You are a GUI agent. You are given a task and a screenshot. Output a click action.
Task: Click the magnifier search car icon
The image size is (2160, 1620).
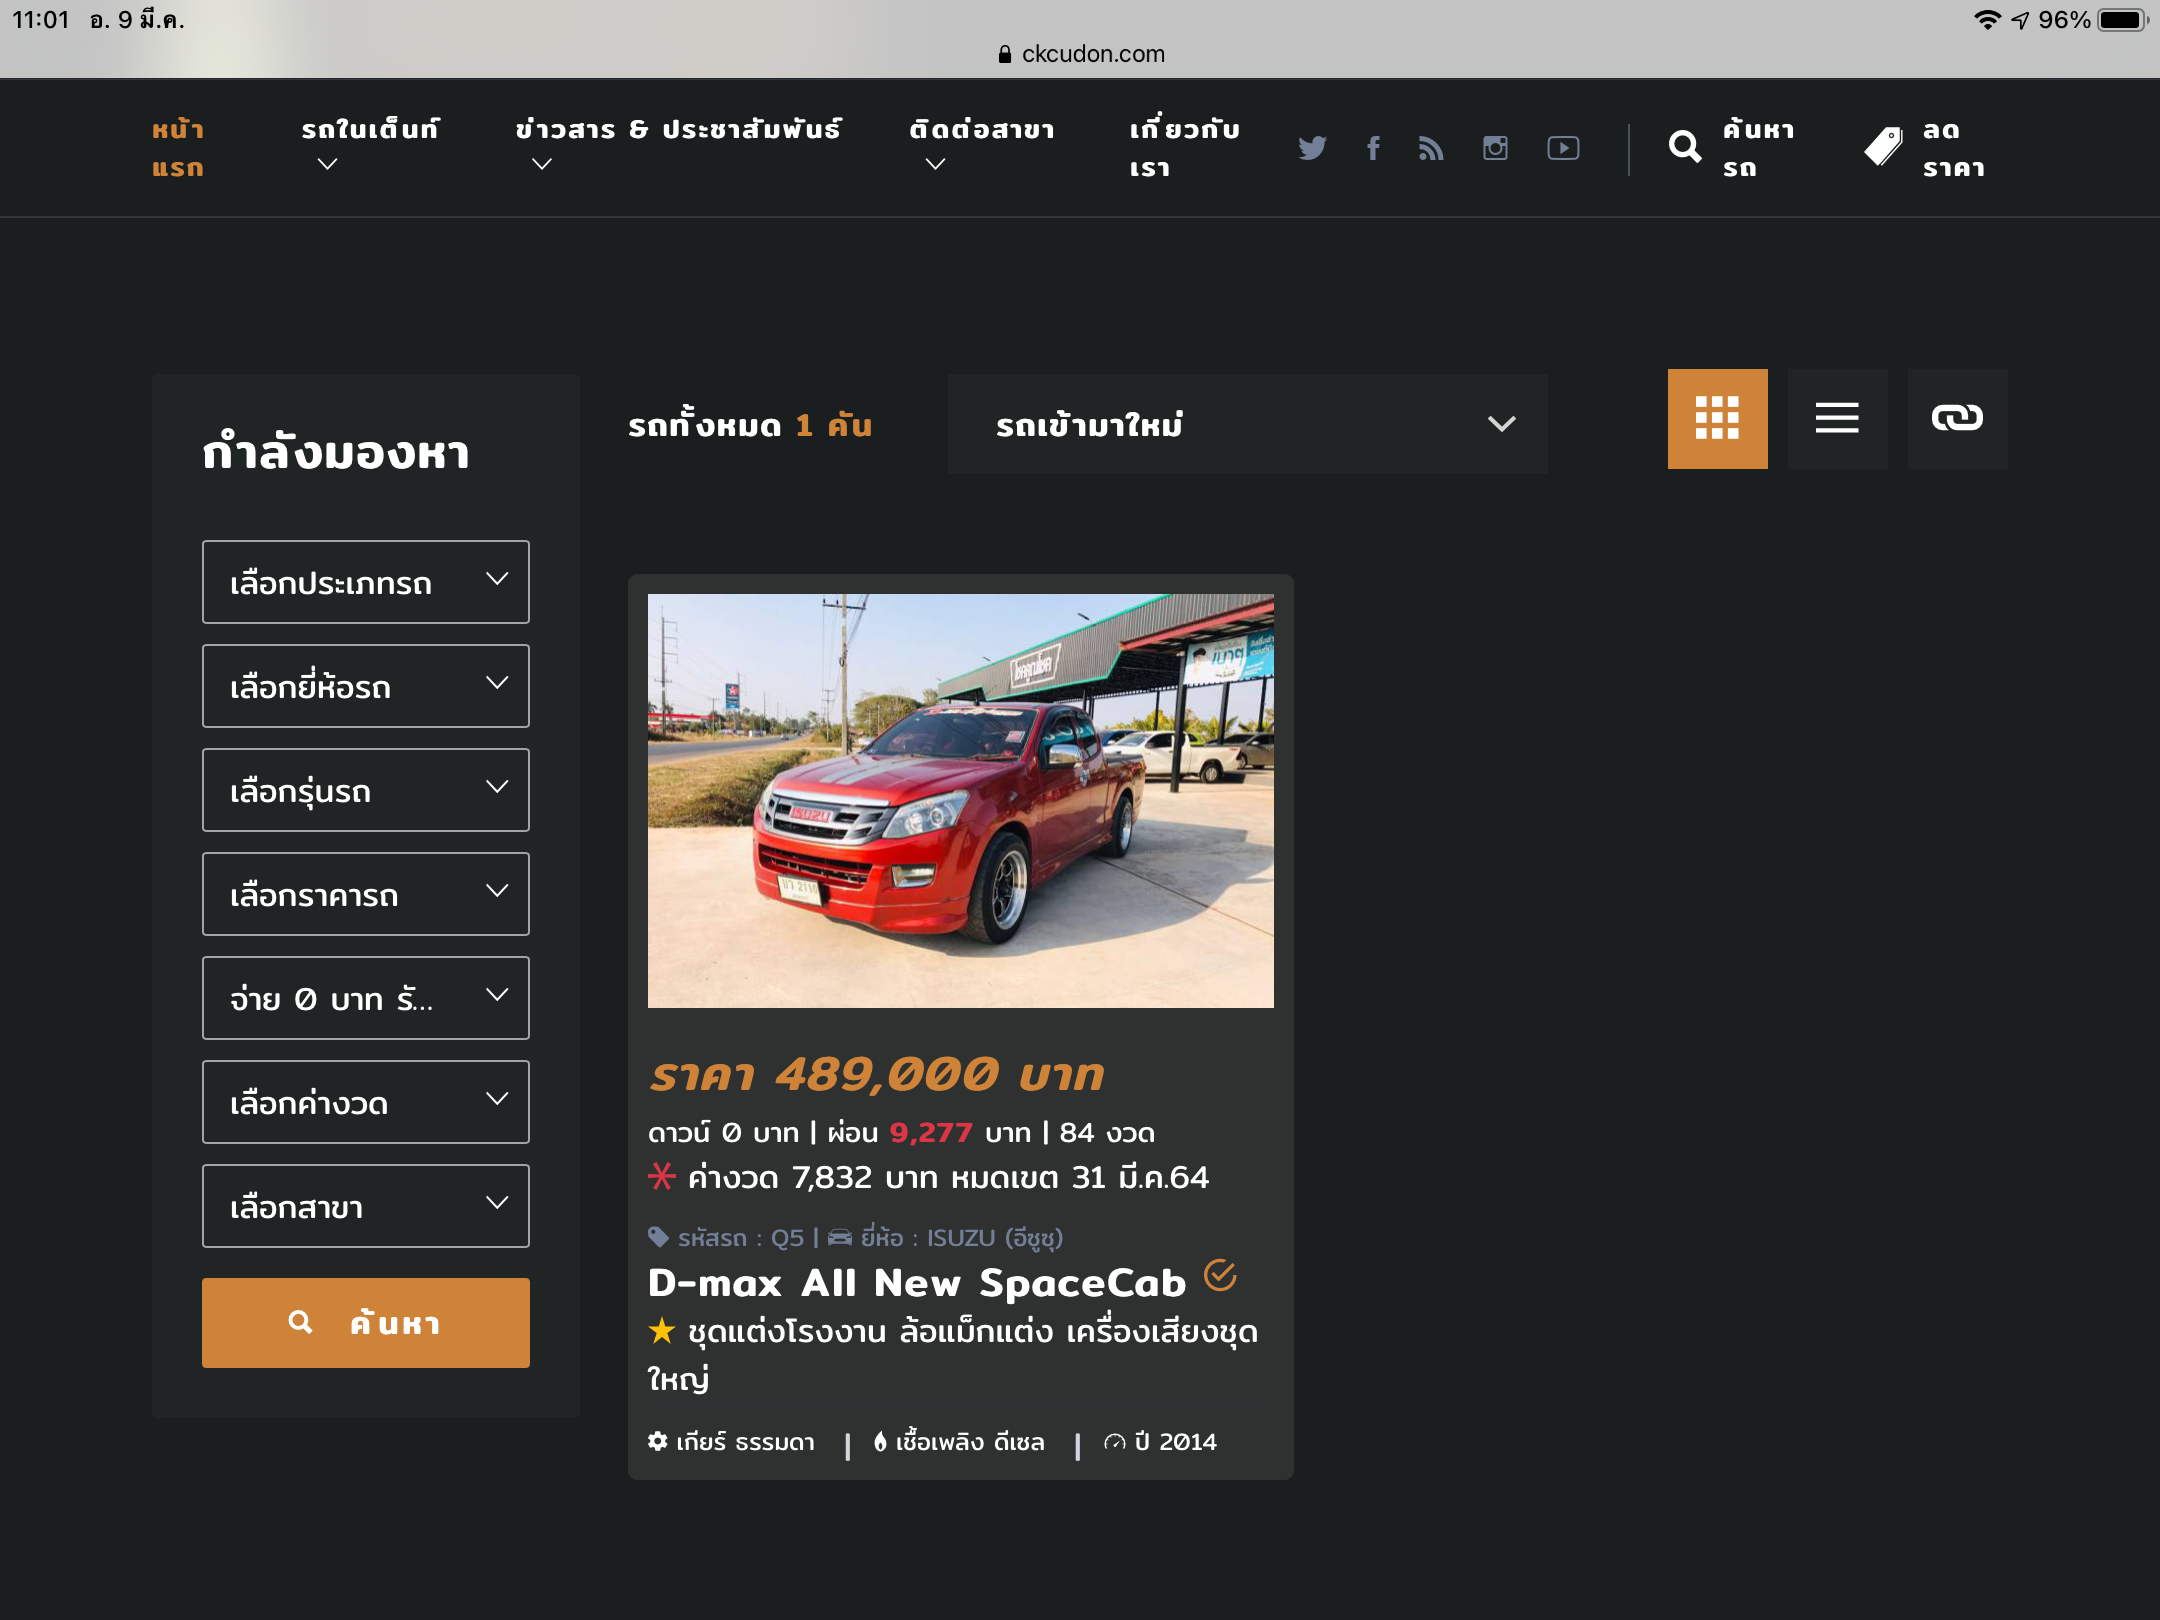[1685, 148]
